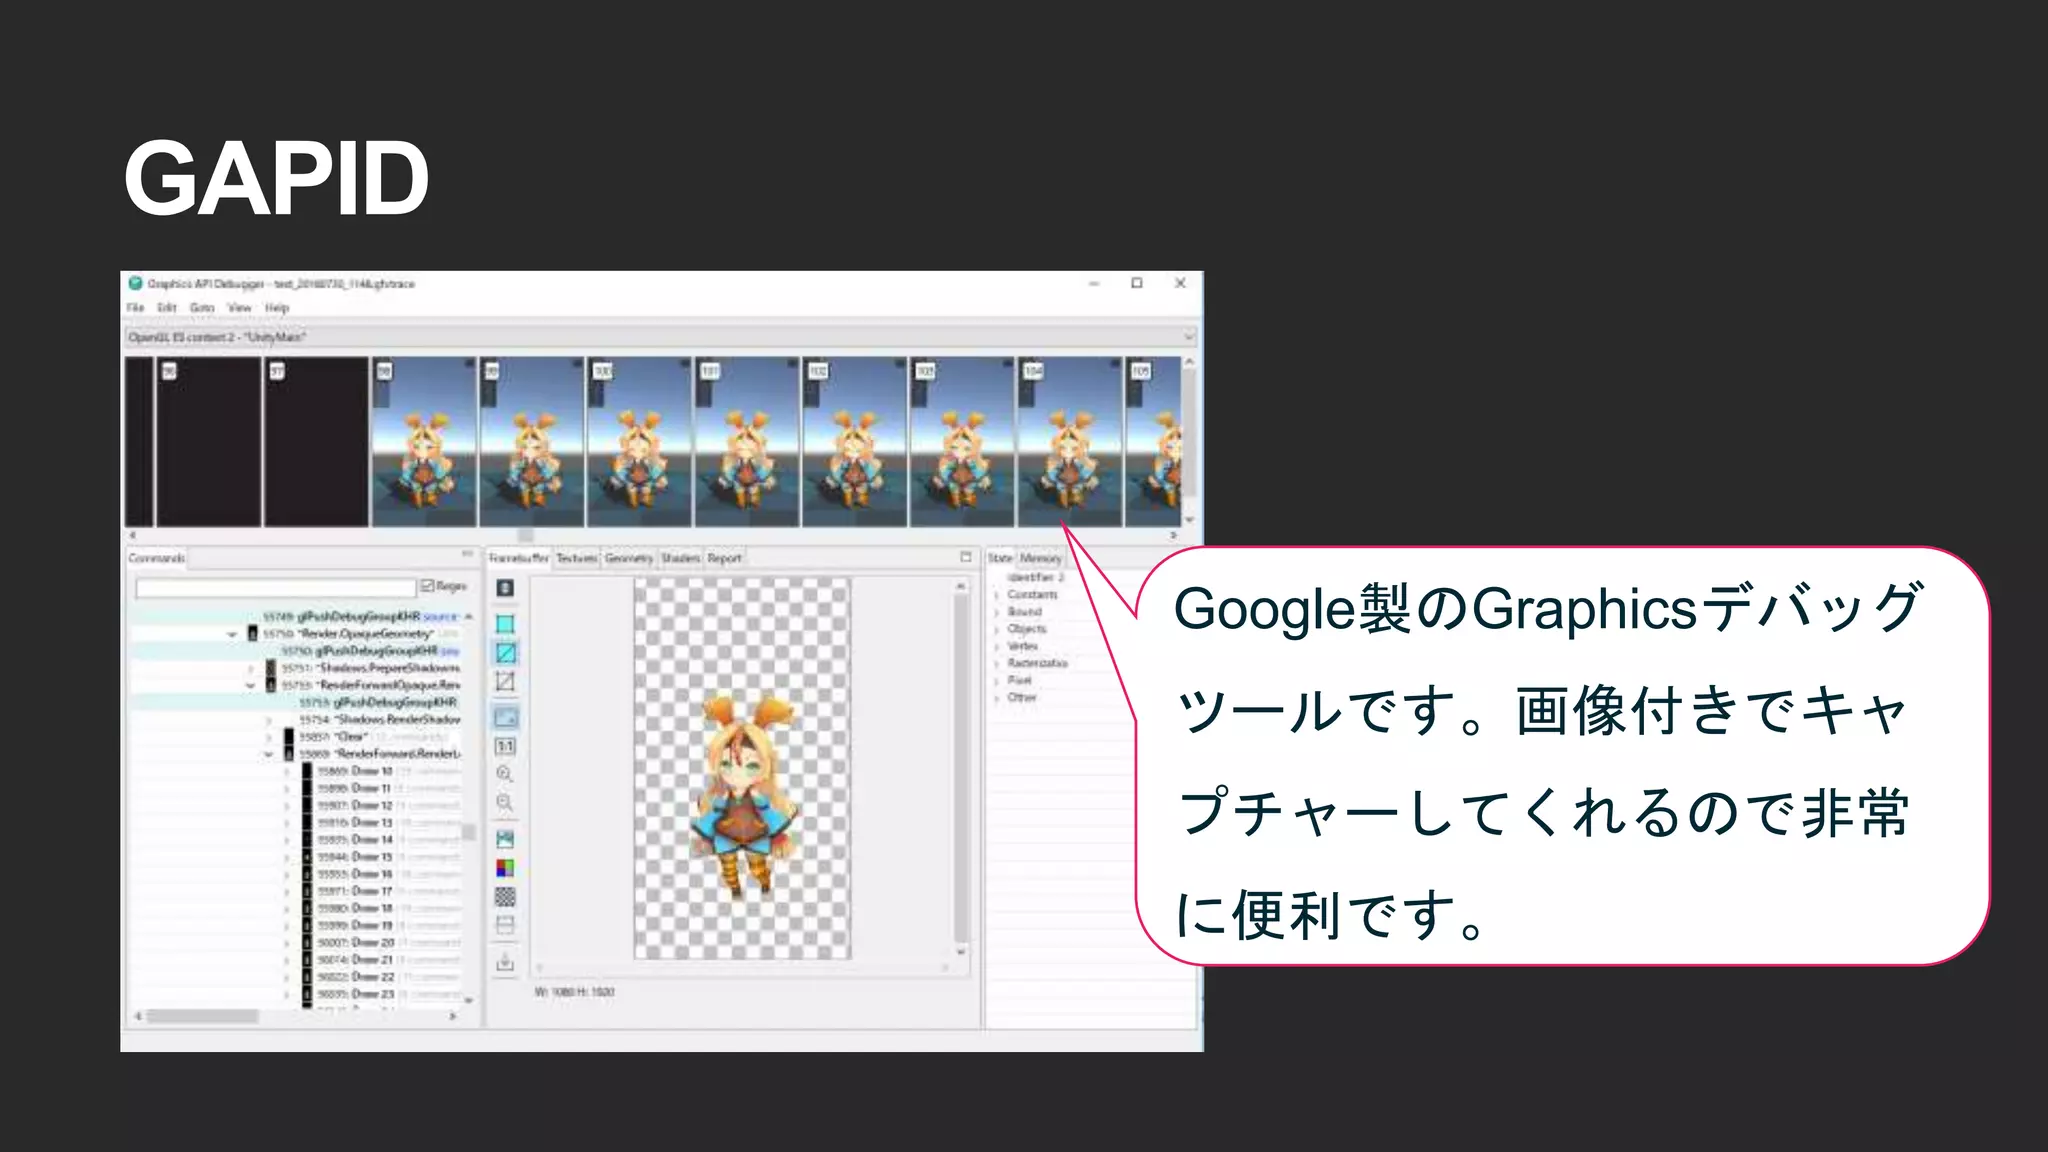
Task: Open the Goto menu
Action: (202, 308)
